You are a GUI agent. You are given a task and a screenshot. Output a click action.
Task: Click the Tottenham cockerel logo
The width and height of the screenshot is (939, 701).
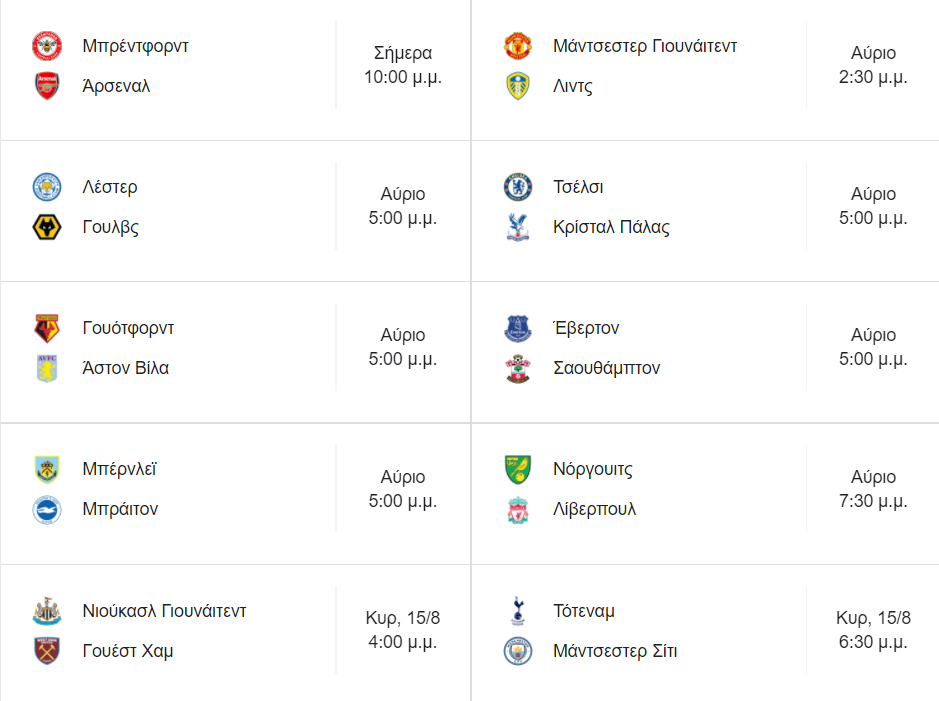click(x=517, y=611)
